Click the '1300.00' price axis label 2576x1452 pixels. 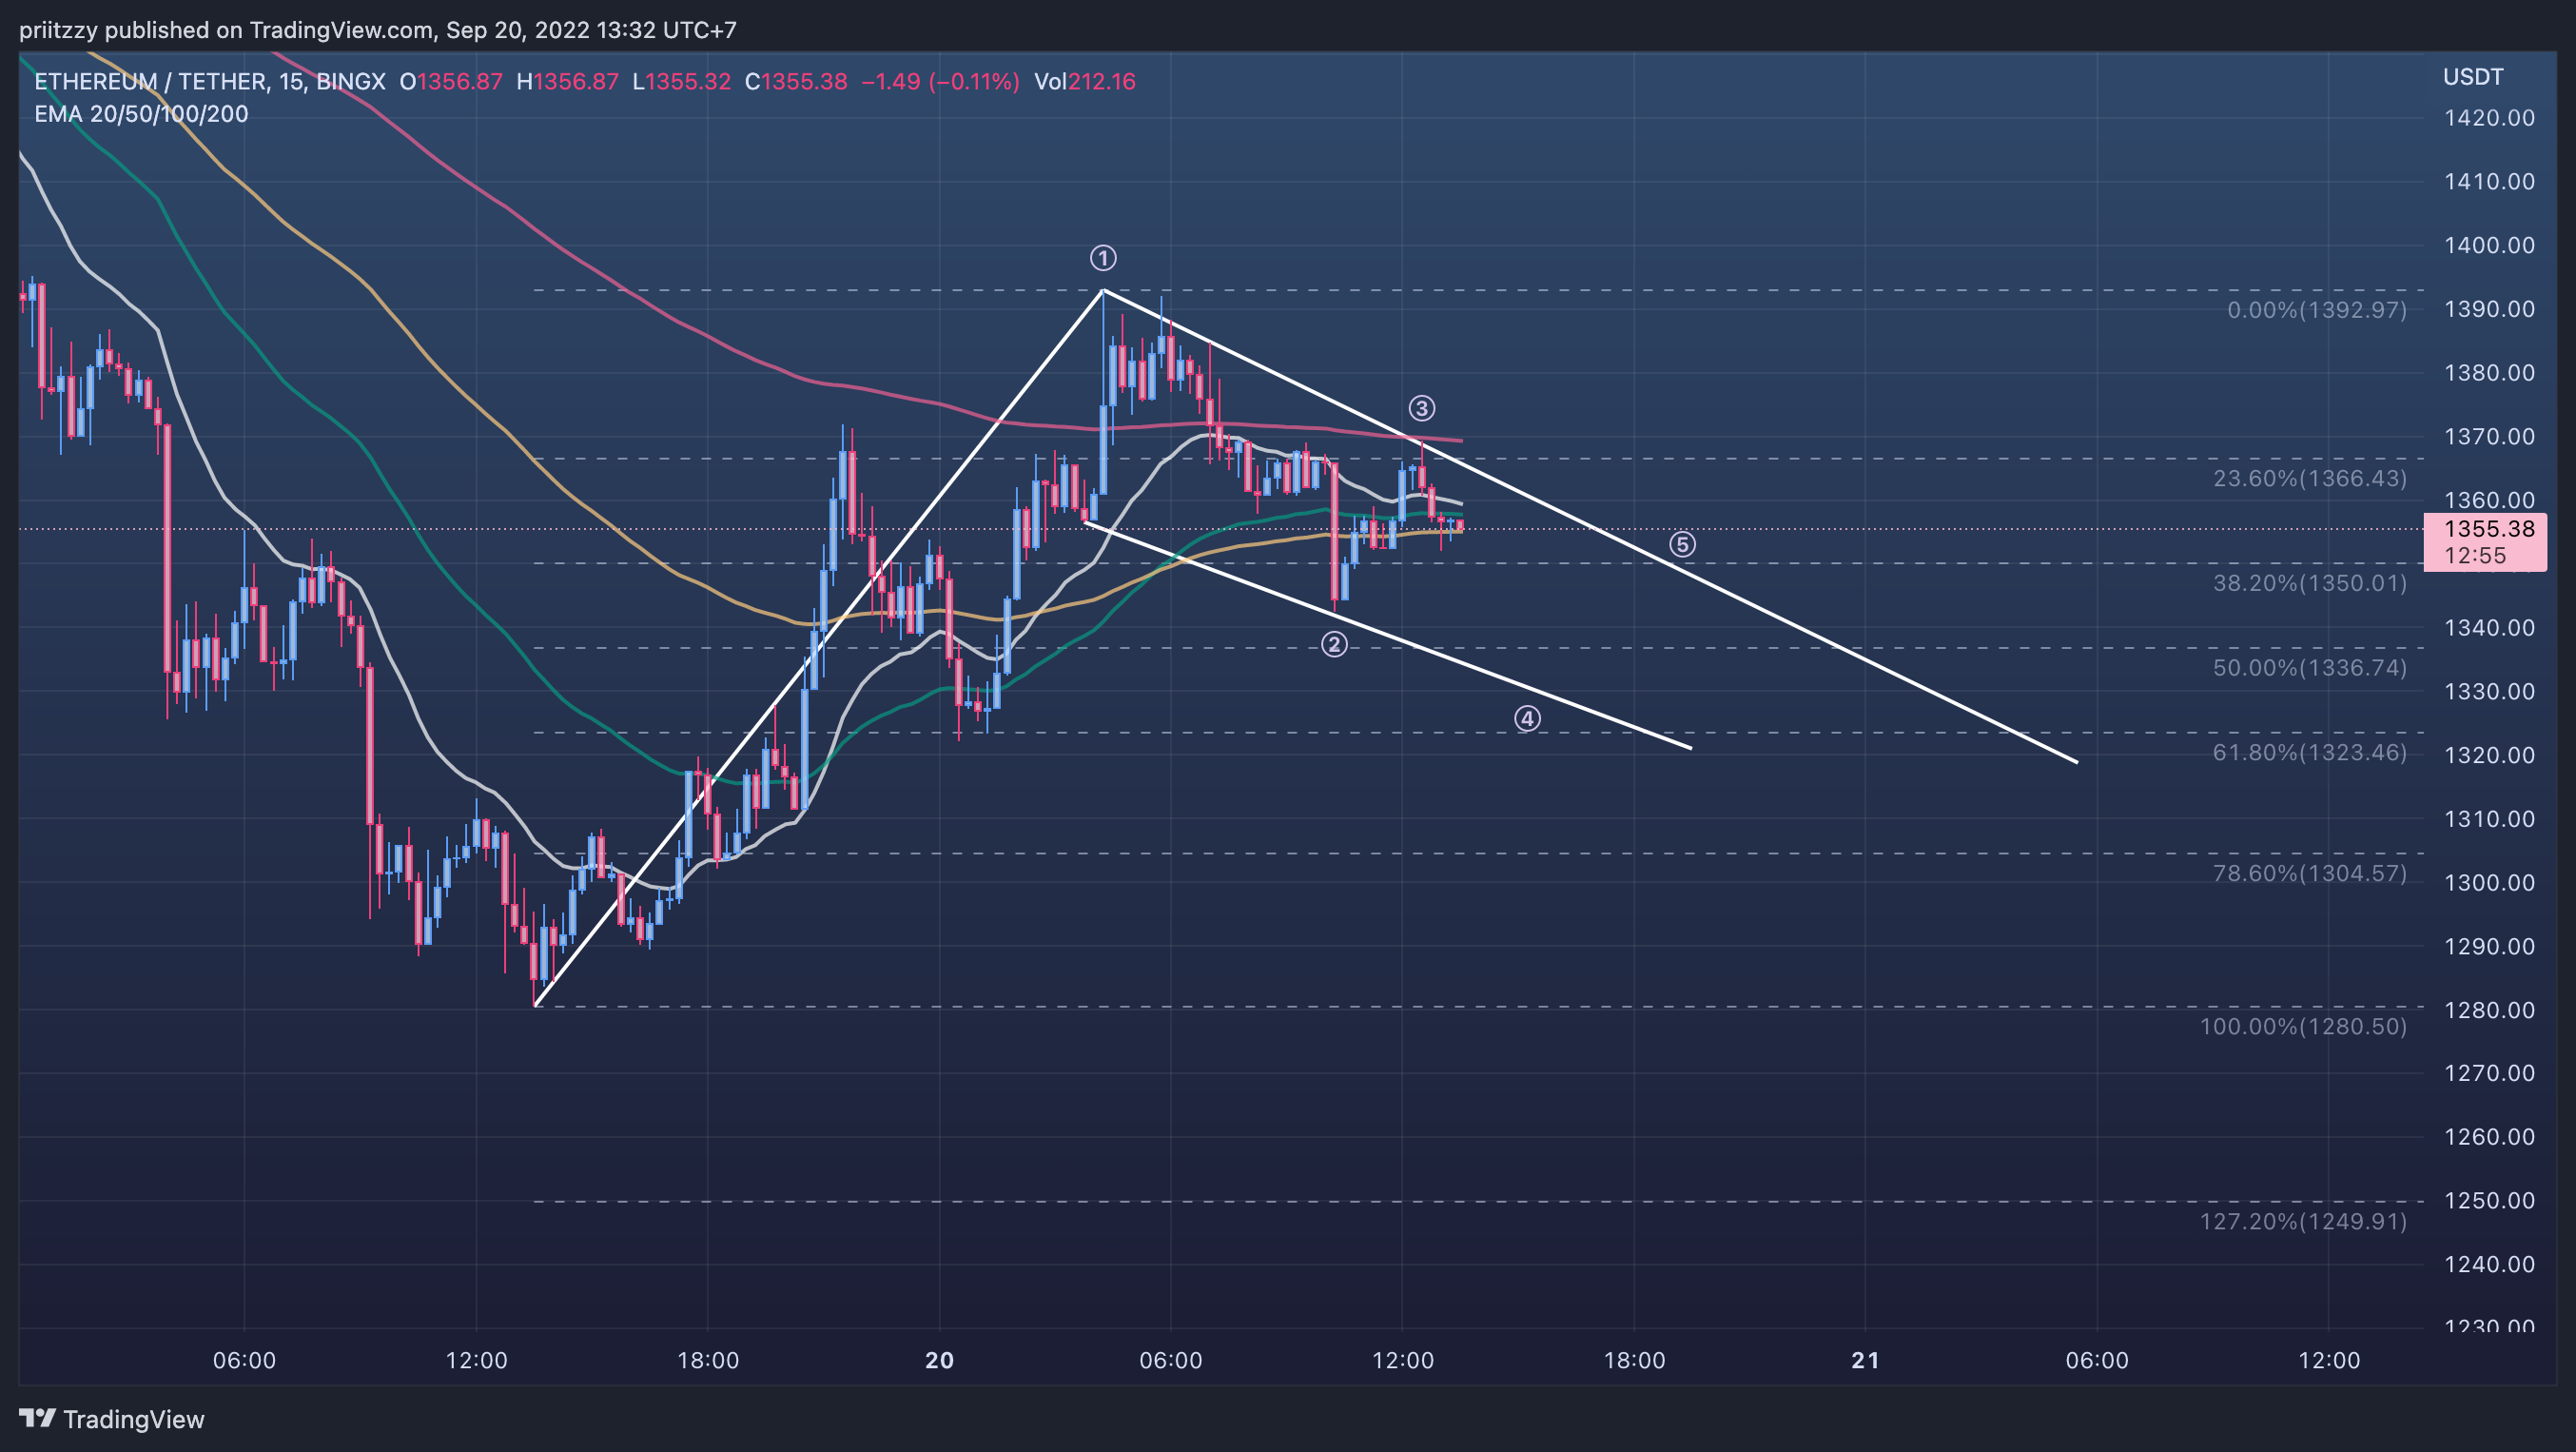click(x=2489, y=883)
